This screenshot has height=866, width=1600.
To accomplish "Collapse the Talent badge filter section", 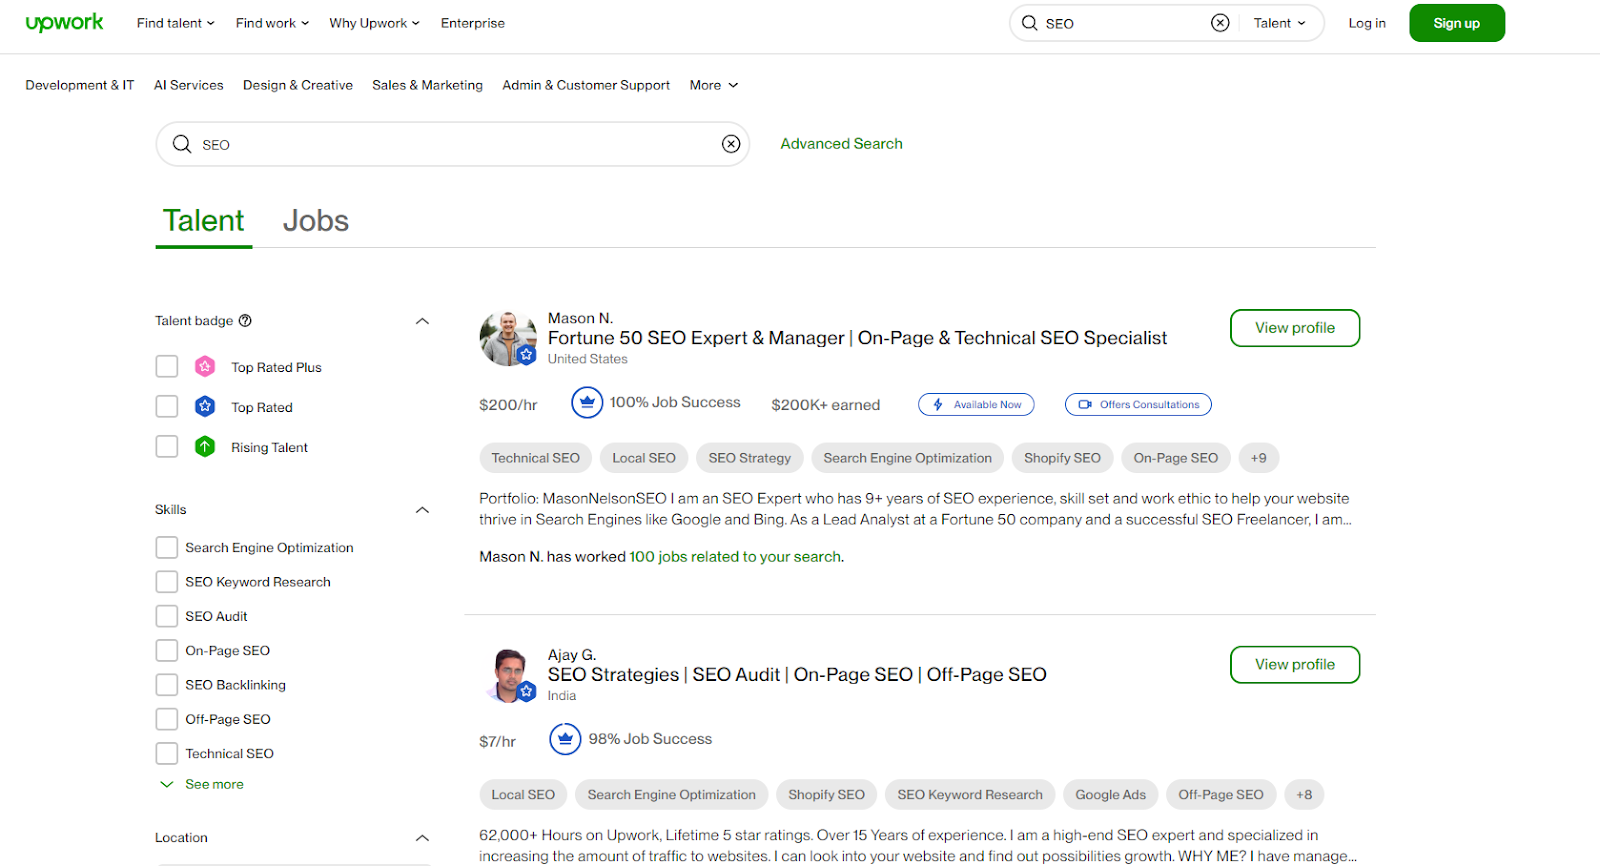I will [x=422, y=321].
